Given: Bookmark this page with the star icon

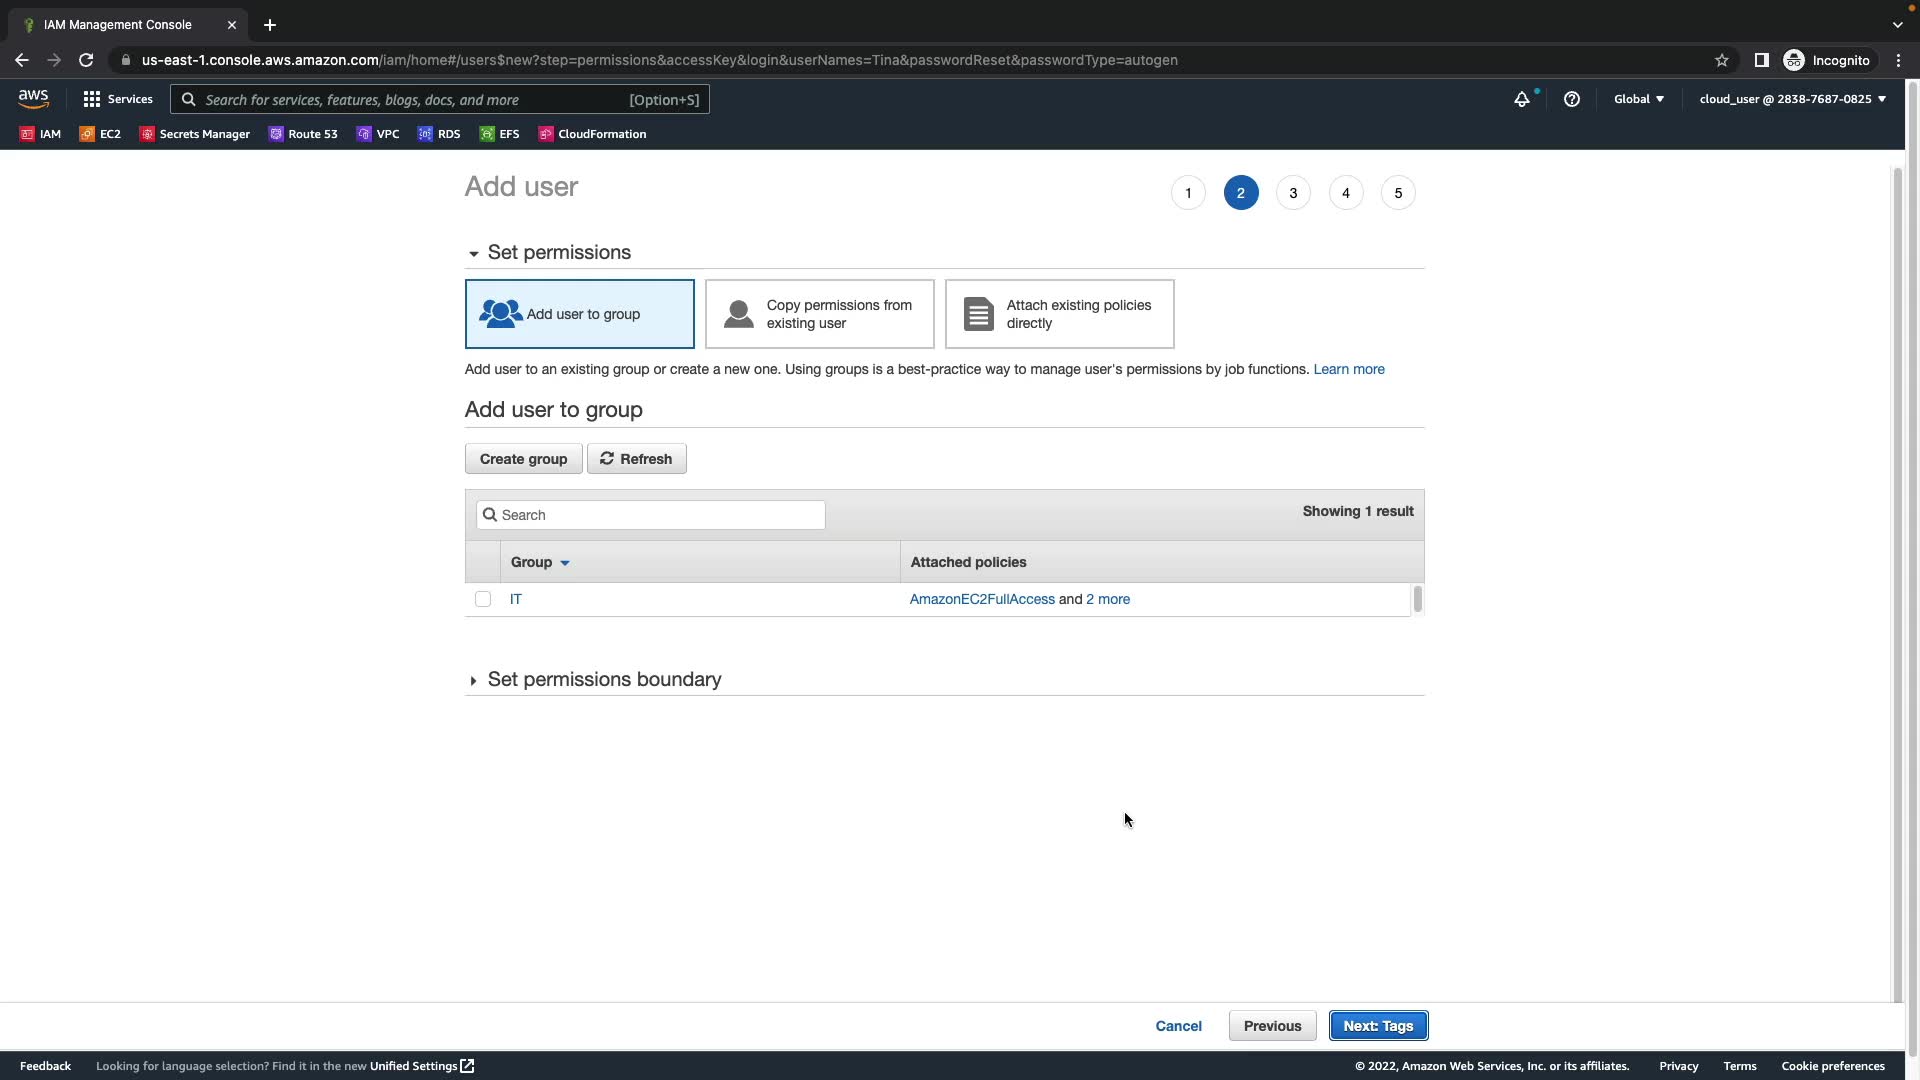Looking at the screenshot, I should [x=1721, y=60].
